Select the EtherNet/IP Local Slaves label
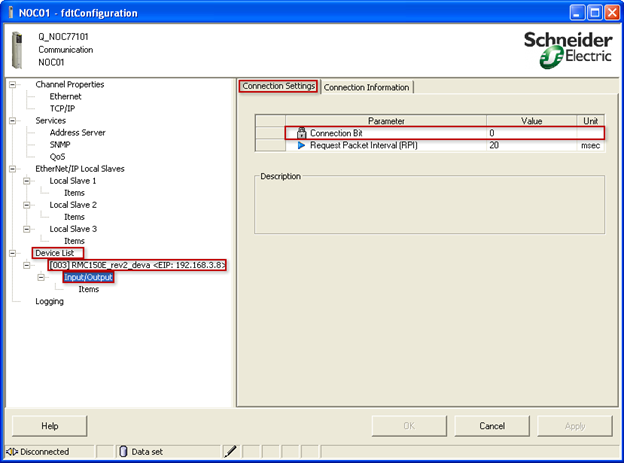624x463 pixels. 80,169
